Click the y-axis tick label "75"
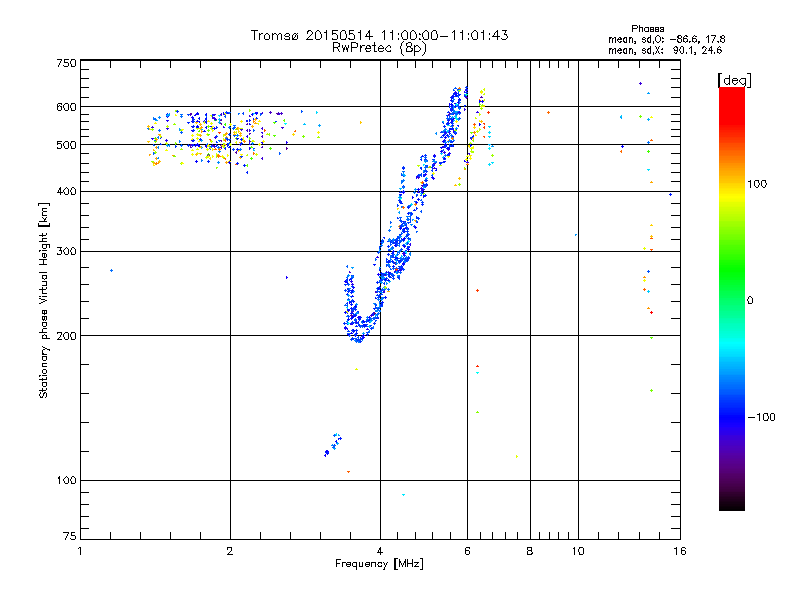This screenshot has width=800, height=600. (70, 536)
